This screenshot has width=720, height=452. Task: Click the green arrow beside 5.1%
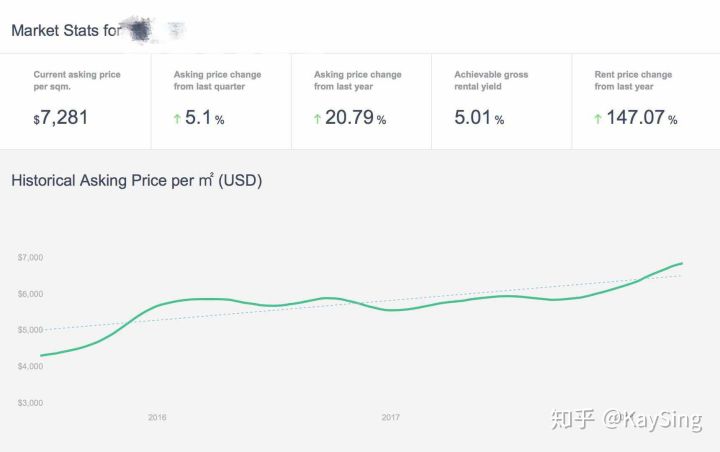[177, 119]
